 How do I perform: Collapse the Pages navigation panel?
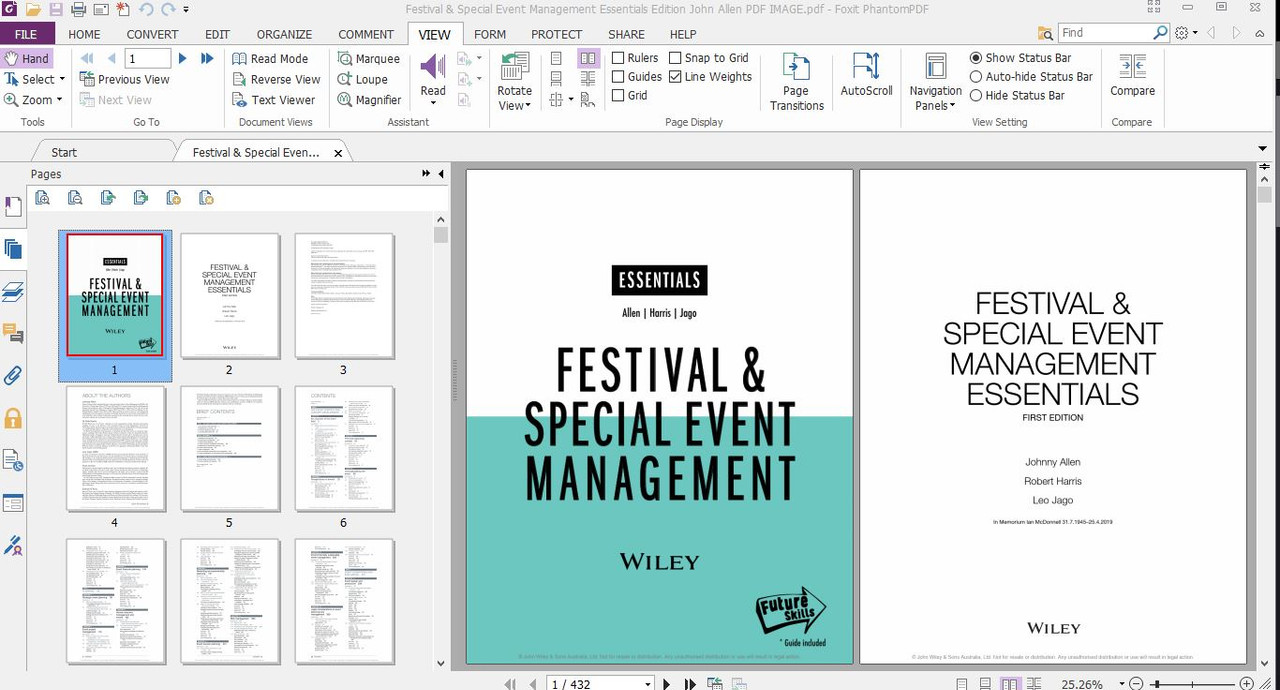click(441, 174)
